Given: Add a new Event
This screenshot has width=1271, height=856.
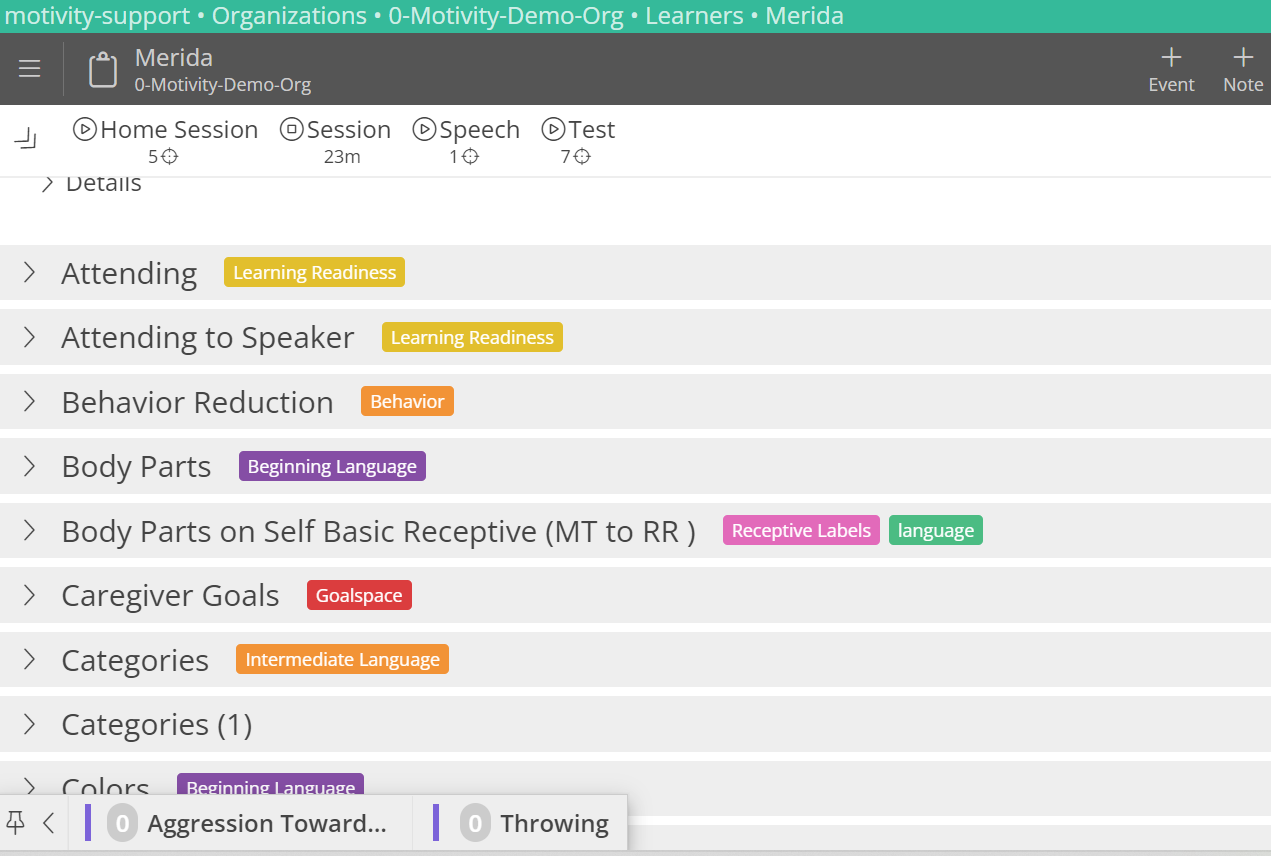Looking at the screenshot, I should point(1171,69).
